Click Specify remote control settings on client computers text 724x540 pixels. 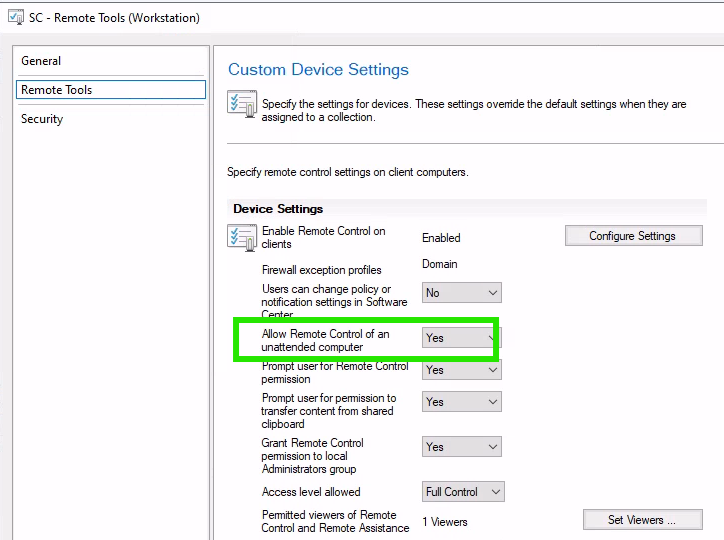pyautogui.click(x=348, y=172)
